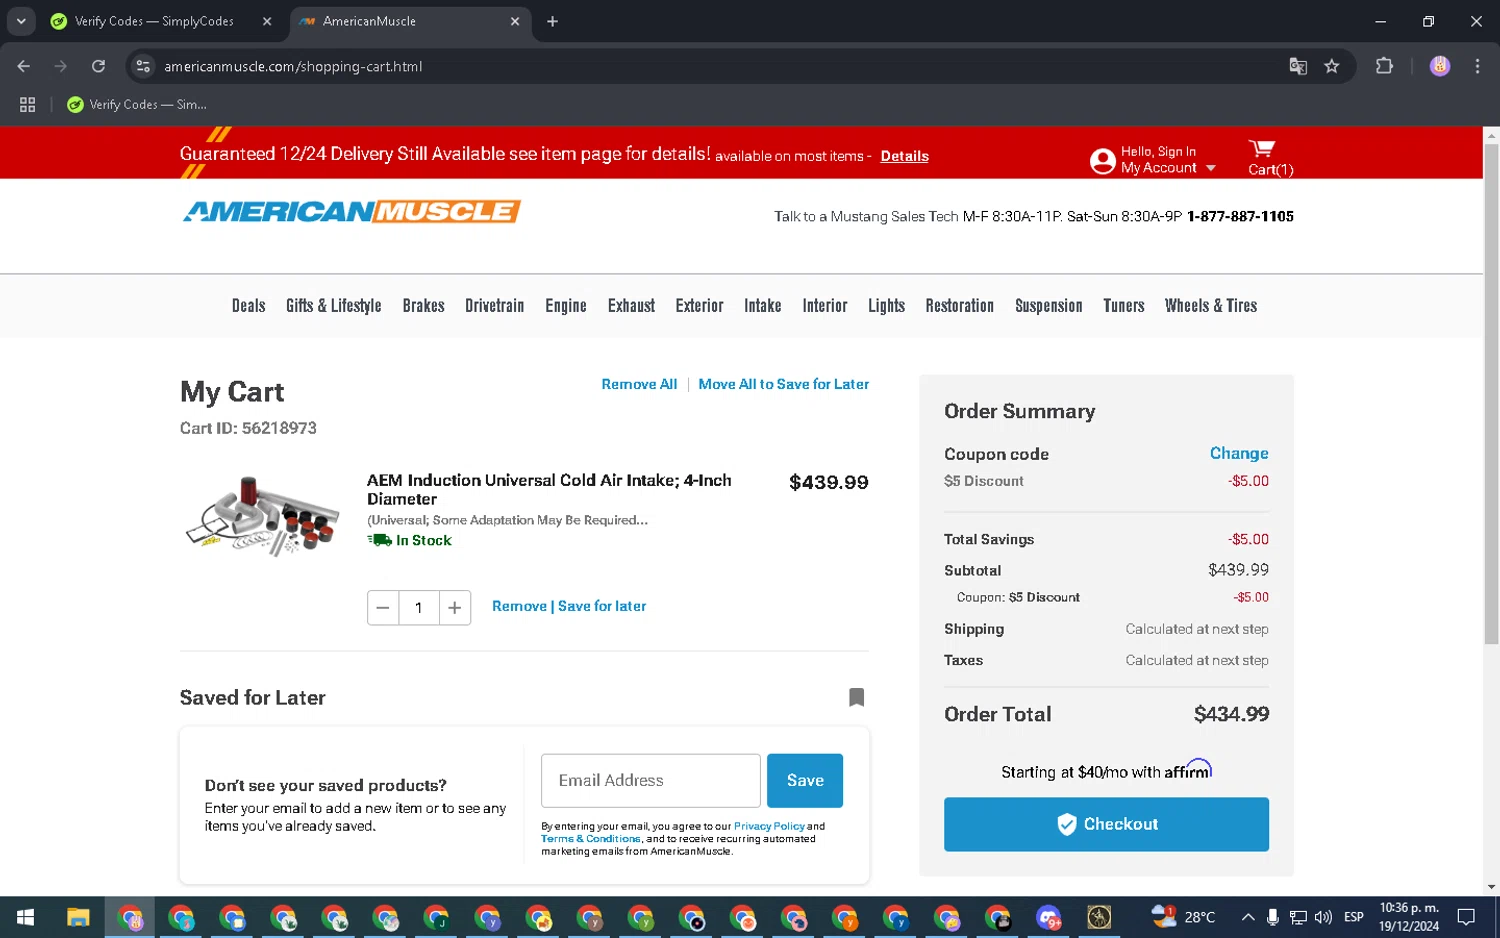View site information icon in address bar

tap(143, 66)
